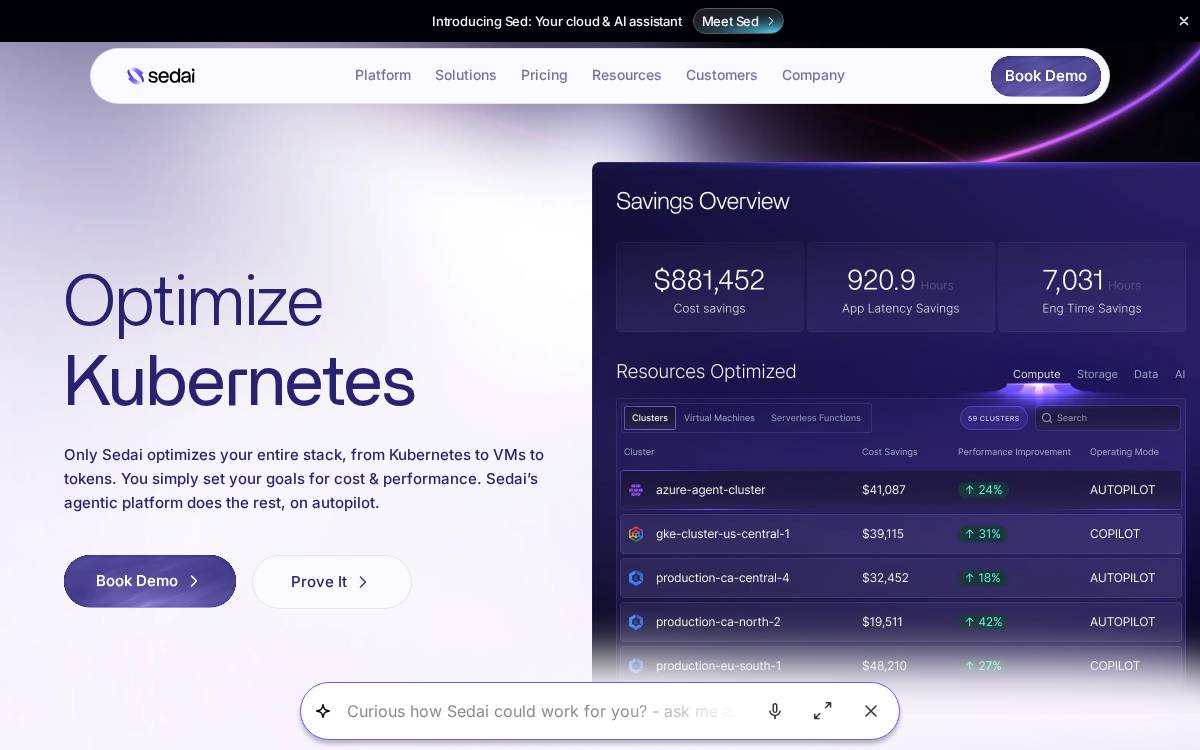
Task: Click the gke-cluster-us-central-1 icon
Action: 636,534
